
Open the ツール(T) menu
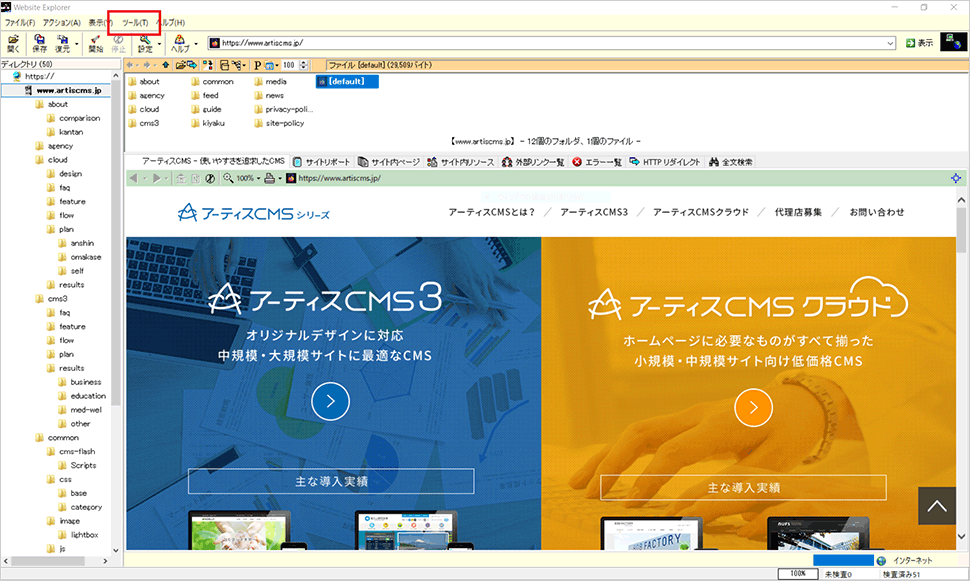135,22
